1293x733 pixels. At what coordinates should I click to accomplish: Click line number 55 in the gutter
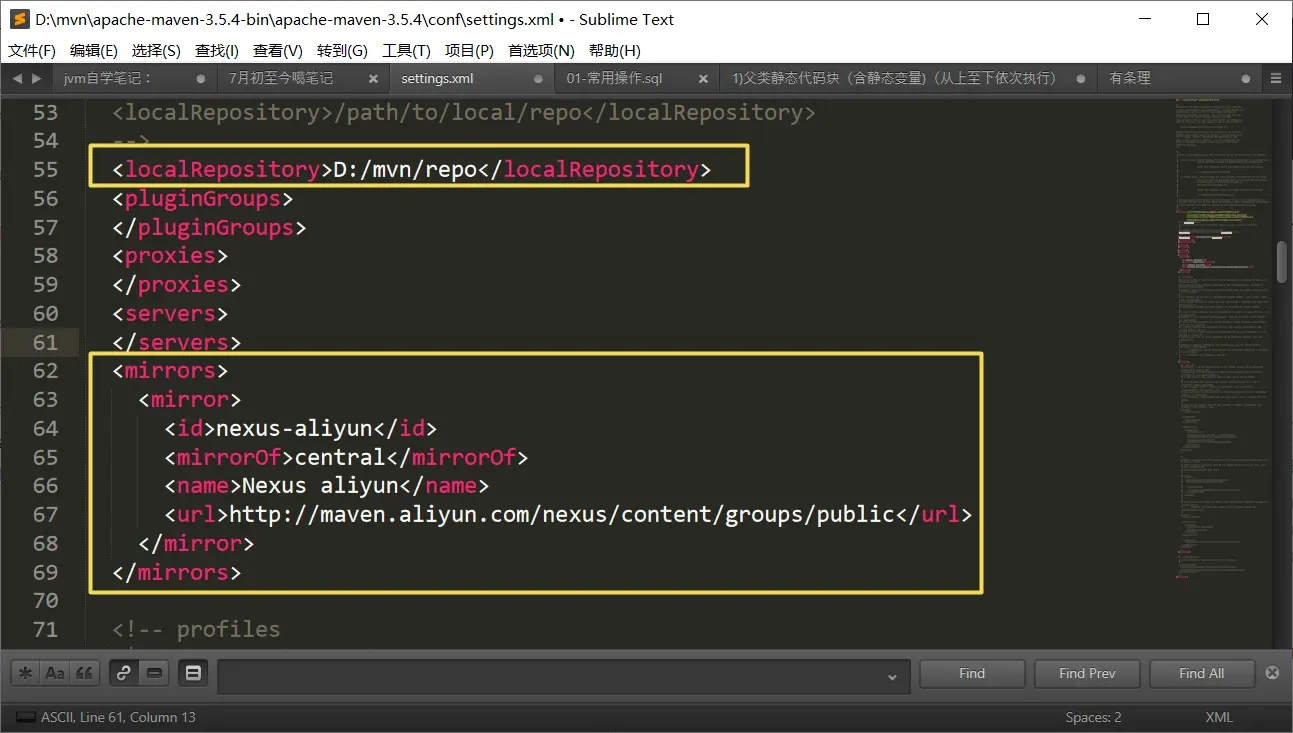coord(46,169)
